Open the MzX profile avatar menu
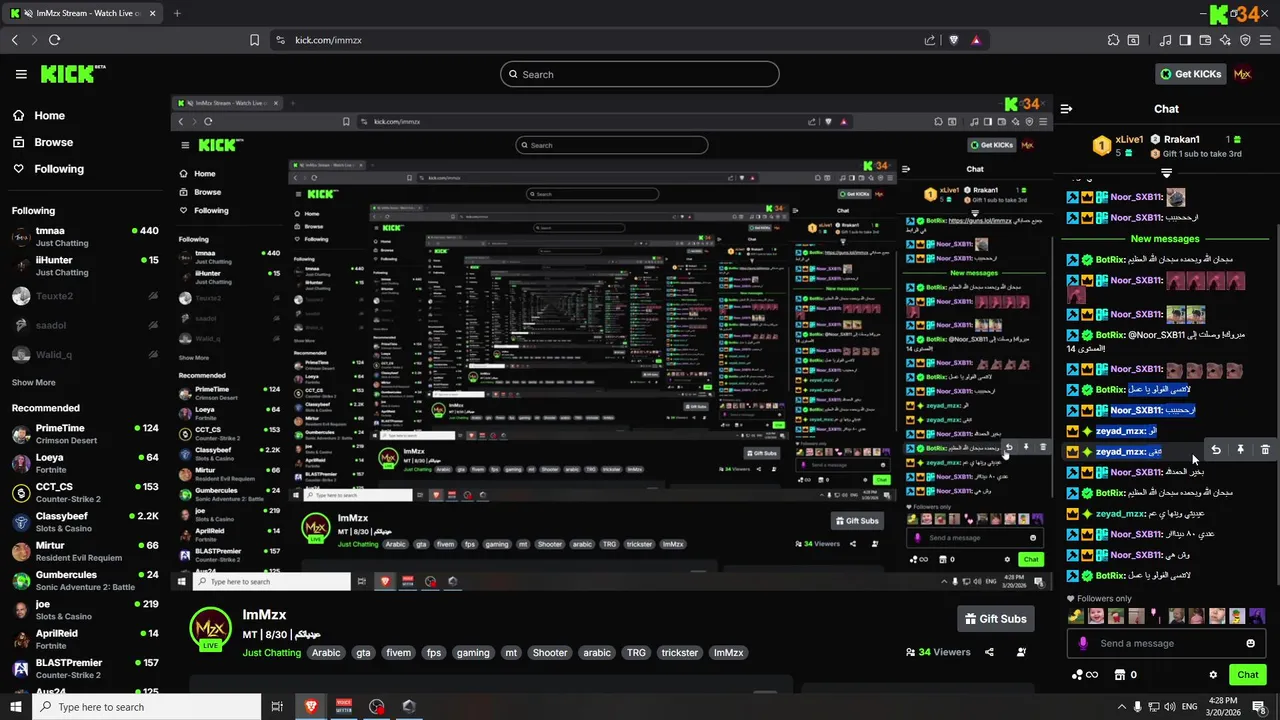 1243,74
